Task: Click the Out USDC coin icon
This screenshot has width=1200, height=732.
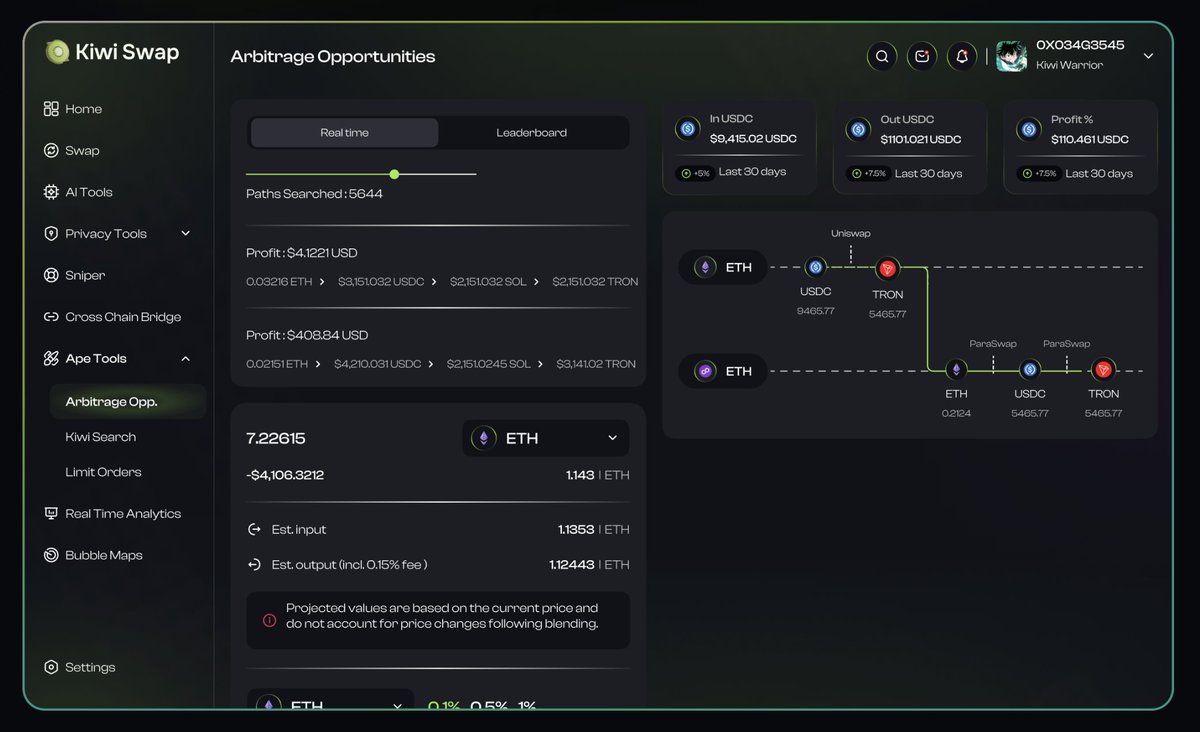Action: (857, 129)
